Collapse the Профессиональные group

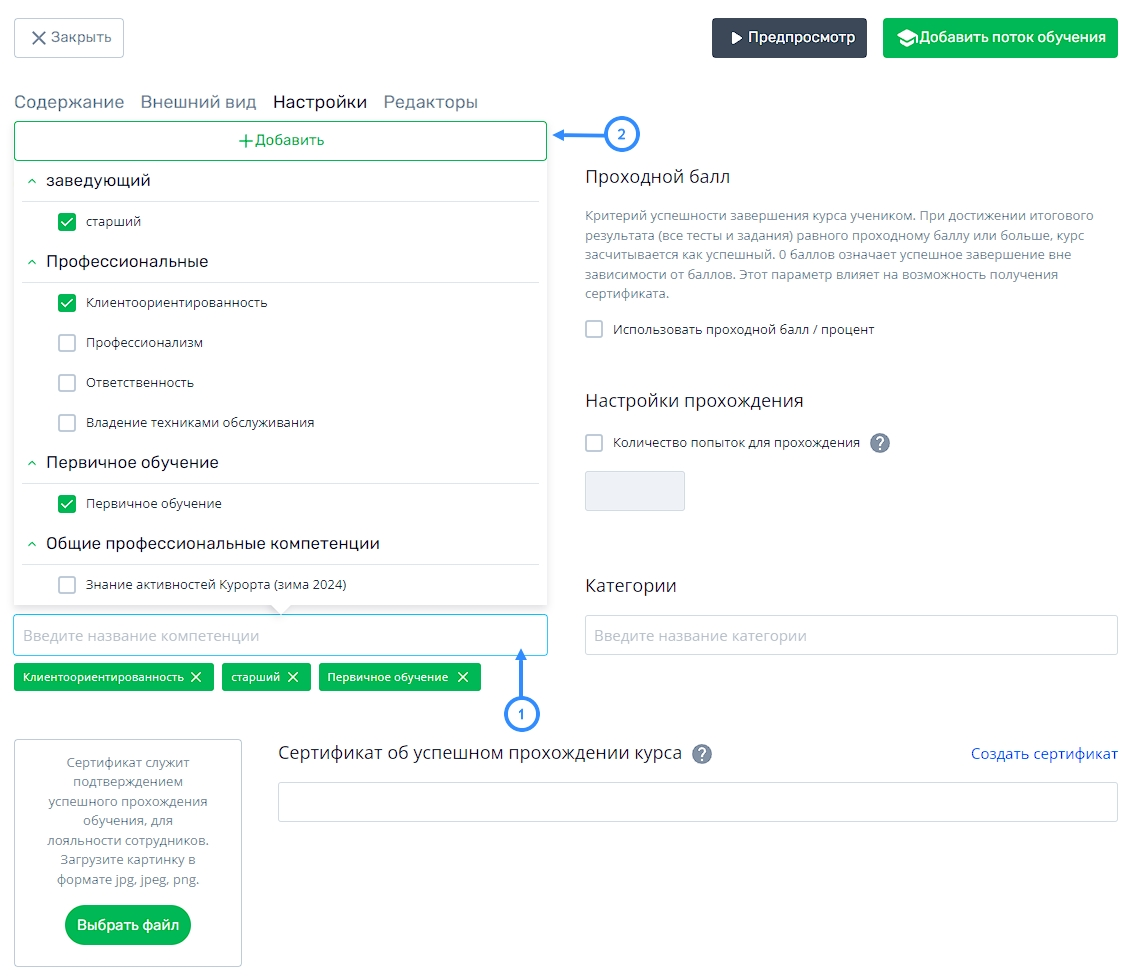pyautogui.click(x=32, y=262)
